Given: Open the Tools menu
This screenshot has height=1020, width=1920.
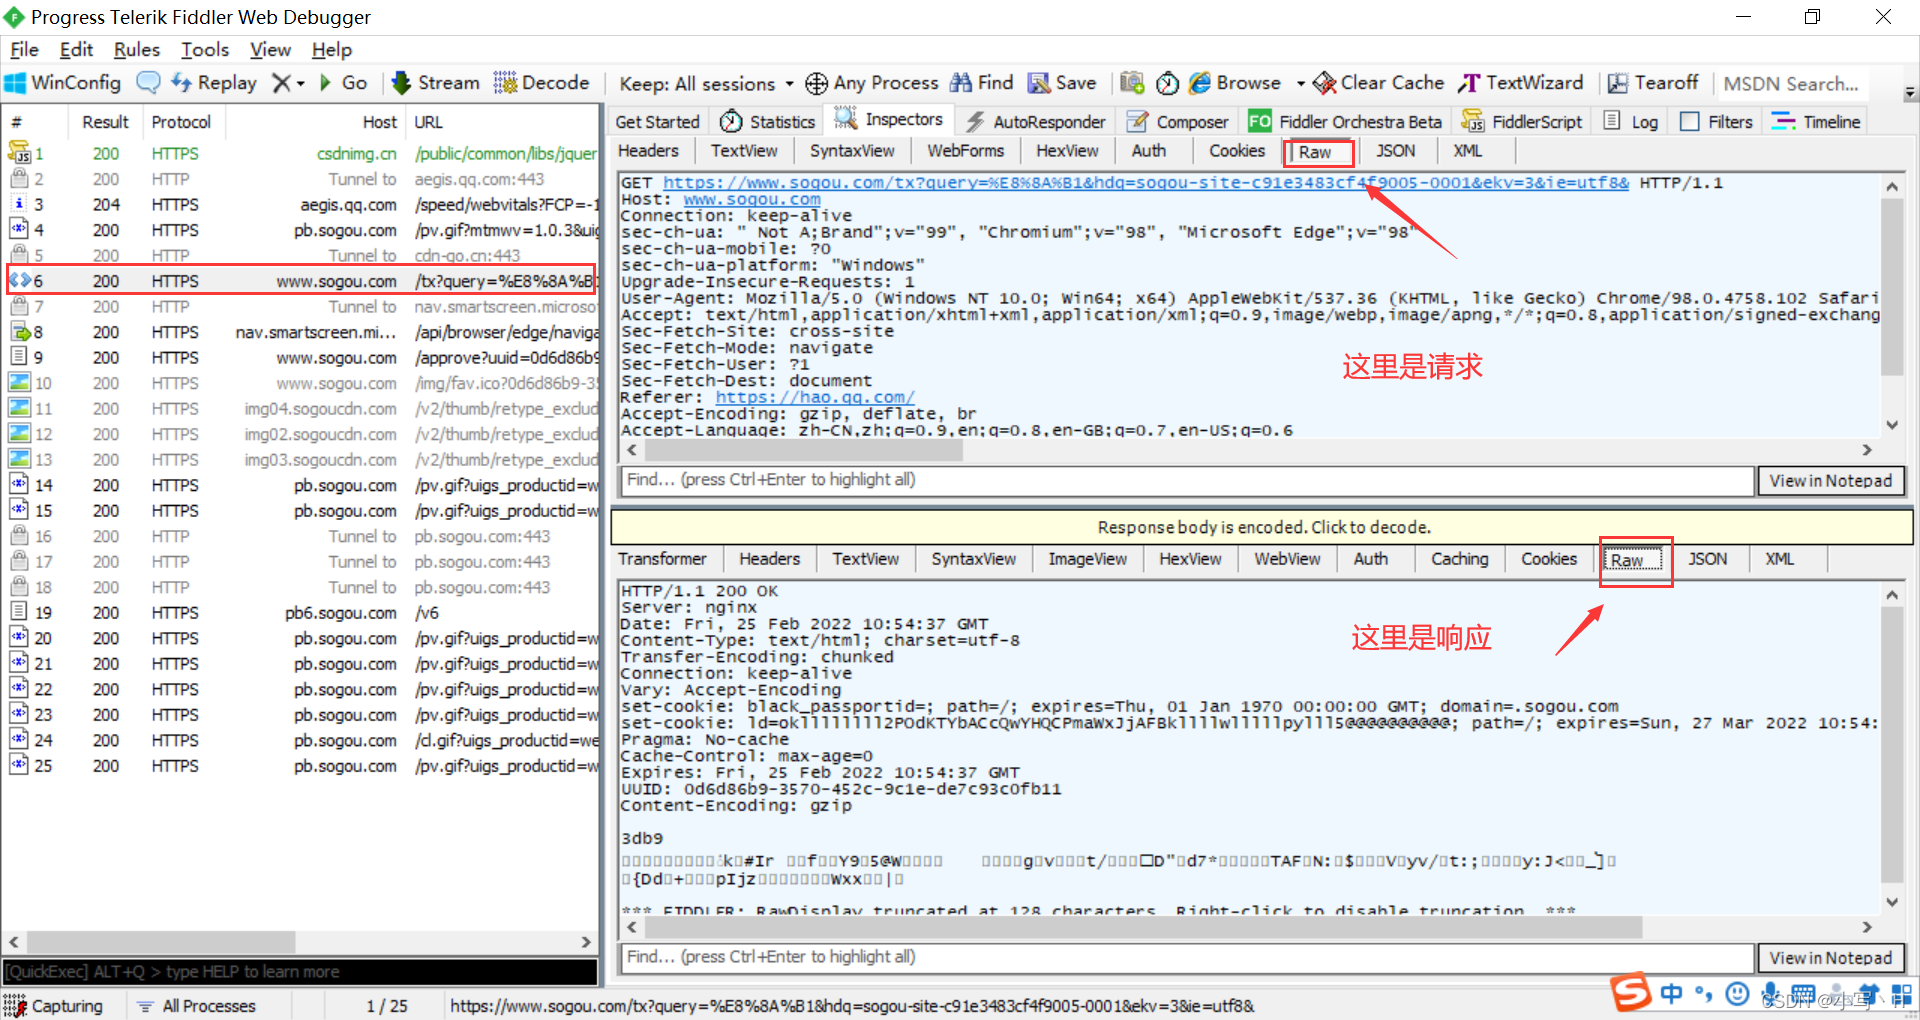Looking at the screenshot, I should [204, 49].
